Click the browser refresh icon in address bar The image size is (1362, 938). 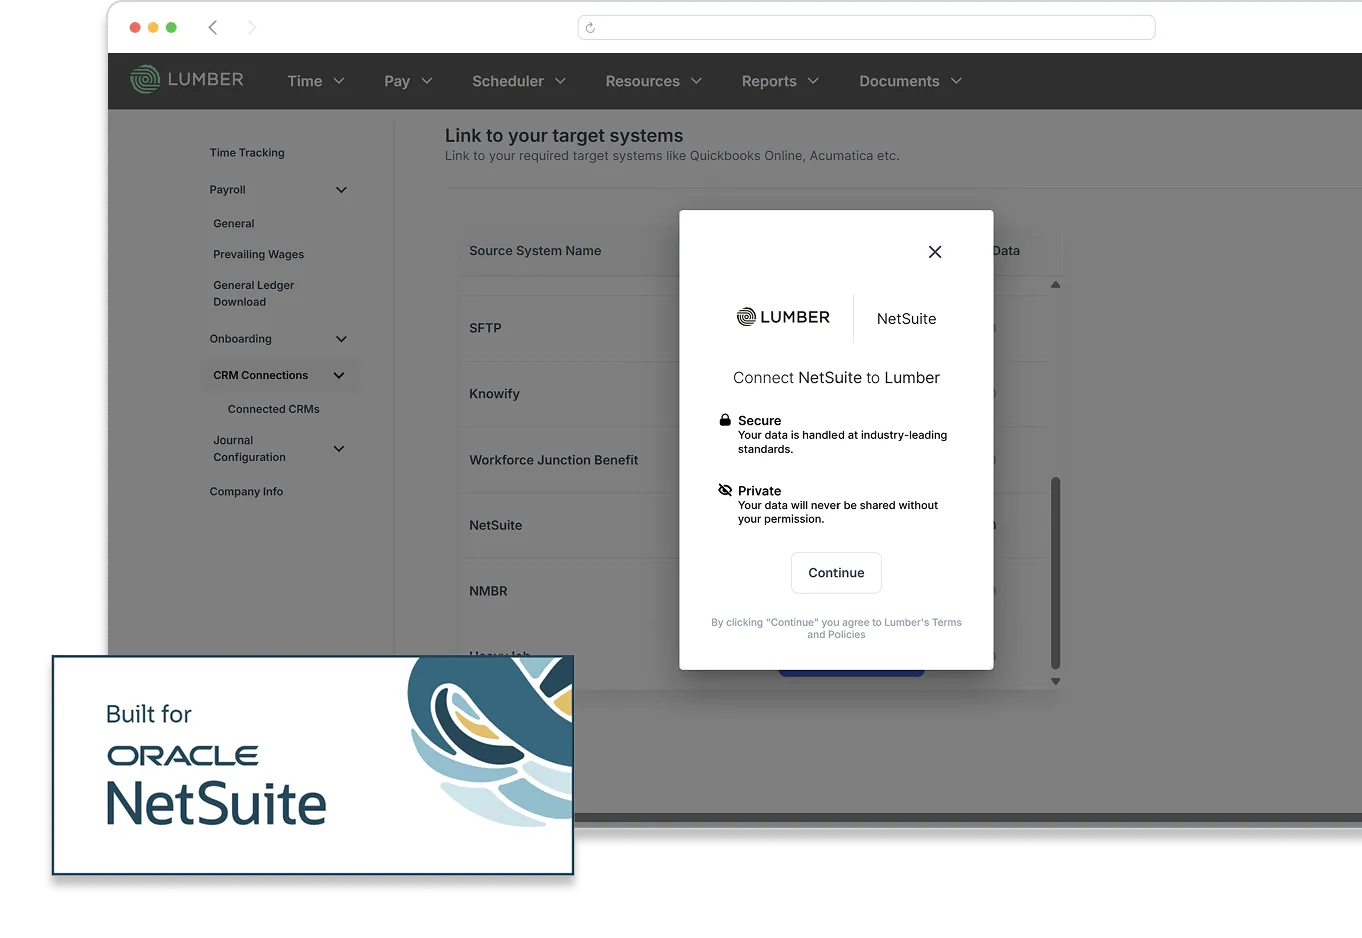click(x=590, y=27)
